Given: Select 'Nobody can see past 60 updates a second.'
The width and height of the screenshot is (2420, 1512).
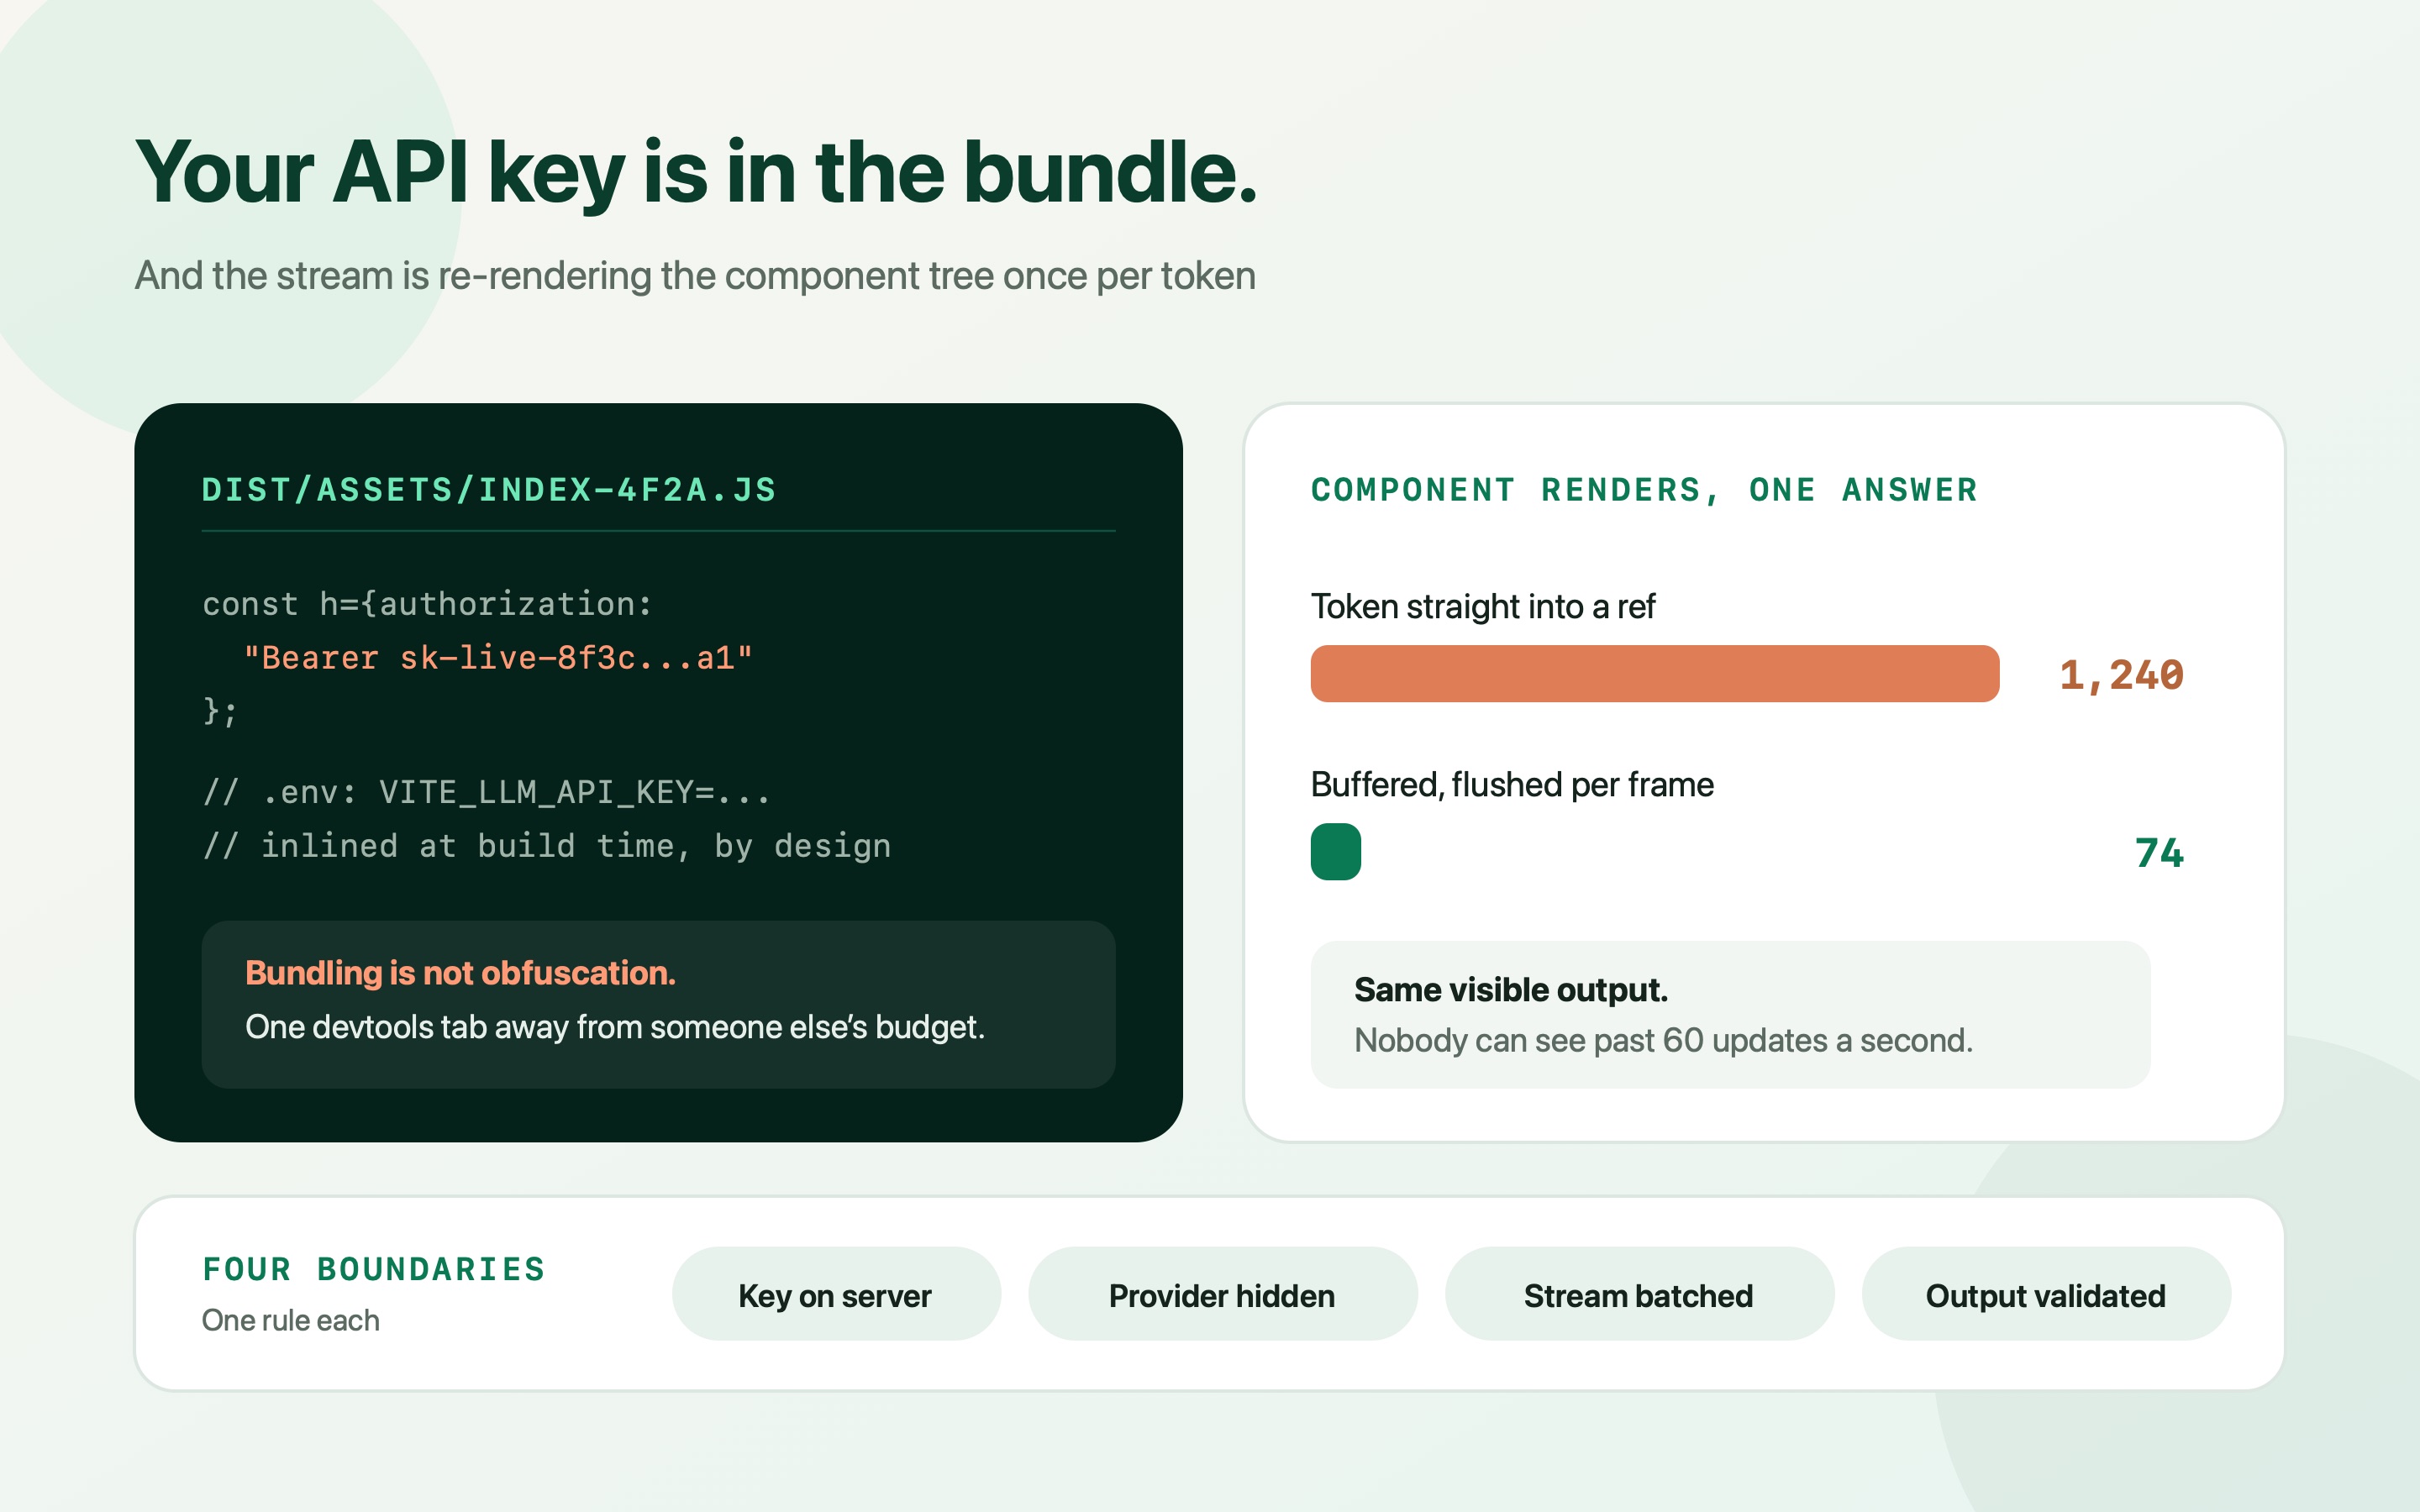Looking at the screenshot, I should pyautogui.click(x=1664, y=1041).
